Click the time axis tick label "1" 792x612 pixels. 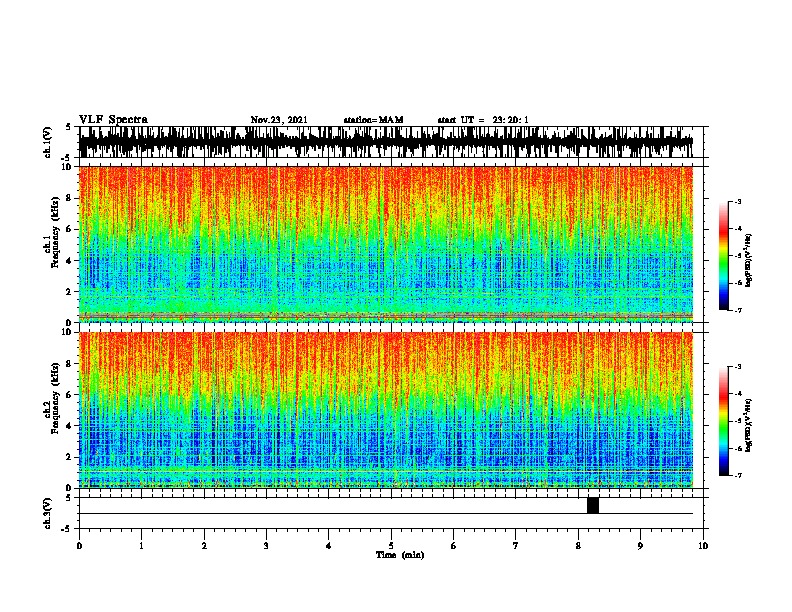coord(141,546)
